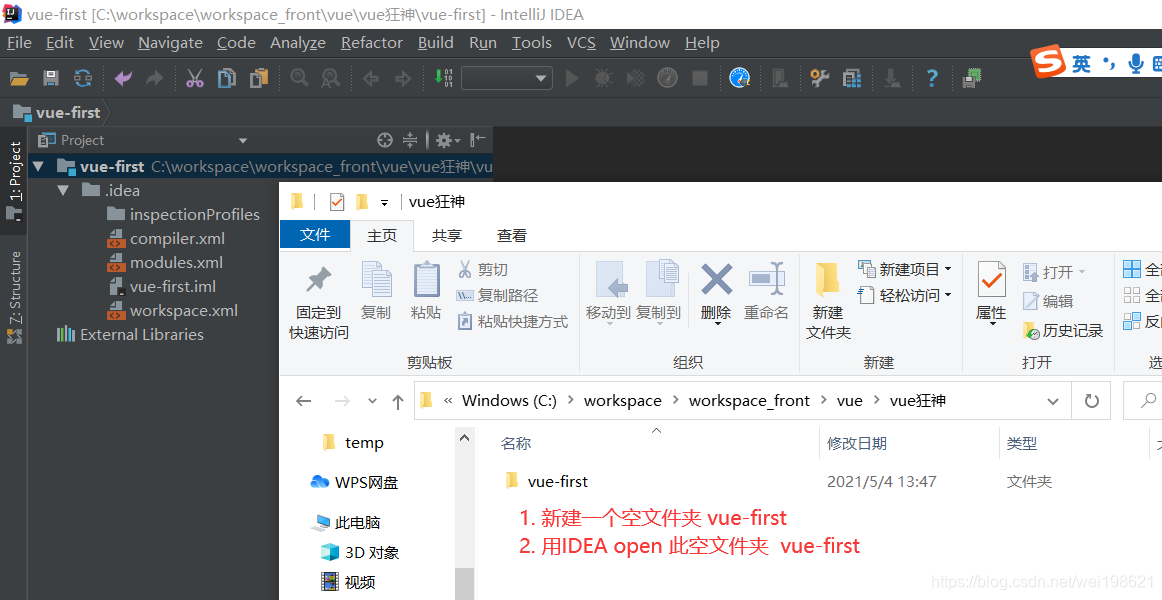Select the vue-first folder in file list
The image size is (1162, 600).
pos(557,481)
